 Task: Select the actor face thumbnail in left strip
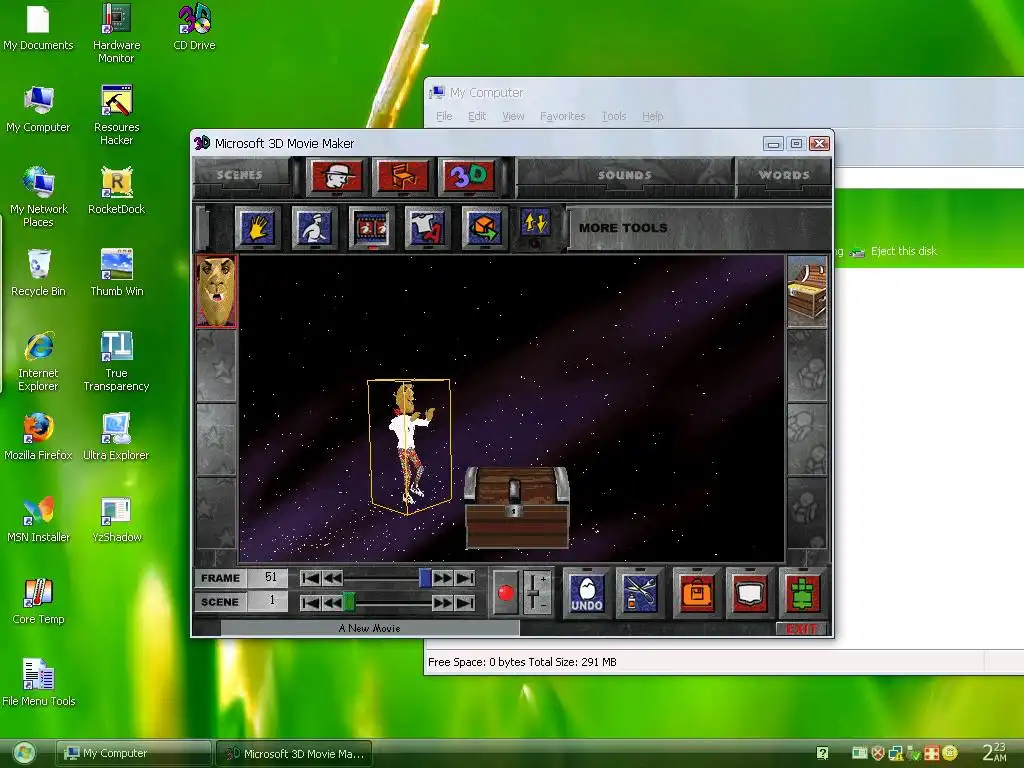216,291
